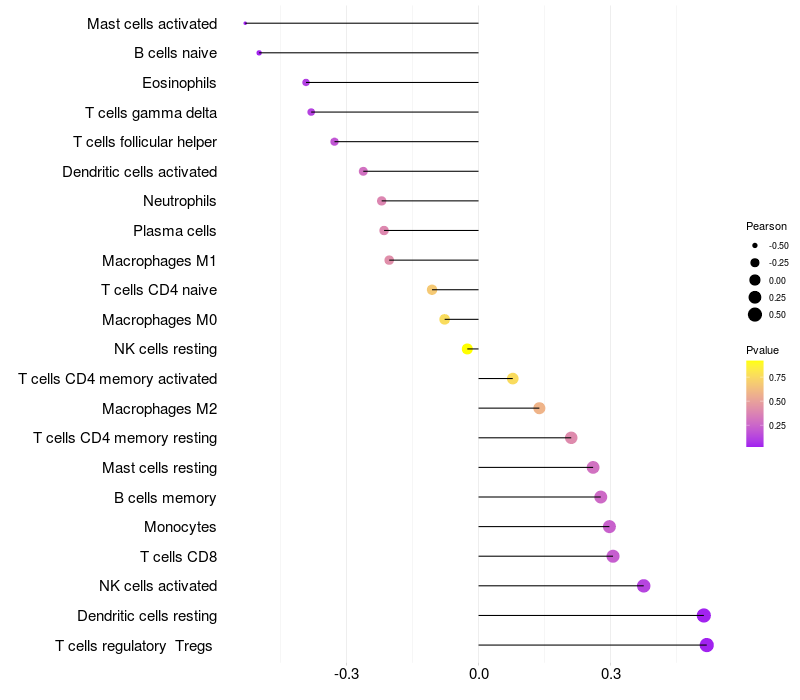Screen dimensions: 800x700
Task: Select the T cells CD8 label
Action: pyautogui.click(x=179, y=557)
